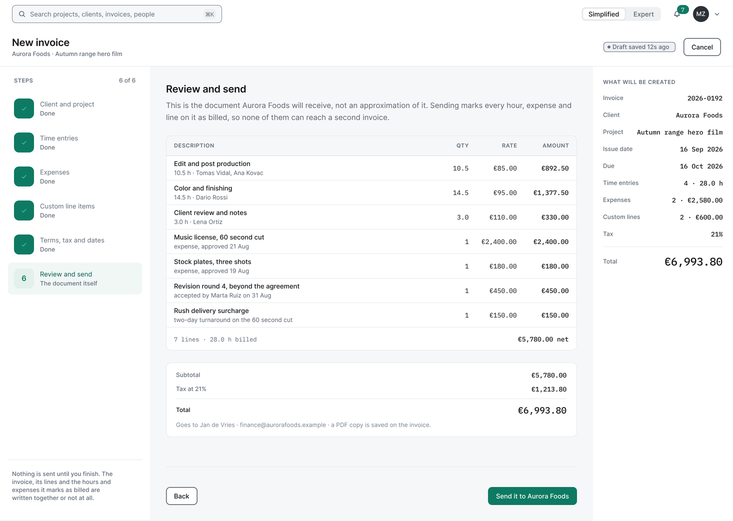733x521 pixels.
Task: Send it to Aurora Foods
Action: pyautogui.click(x=532, y=496)
